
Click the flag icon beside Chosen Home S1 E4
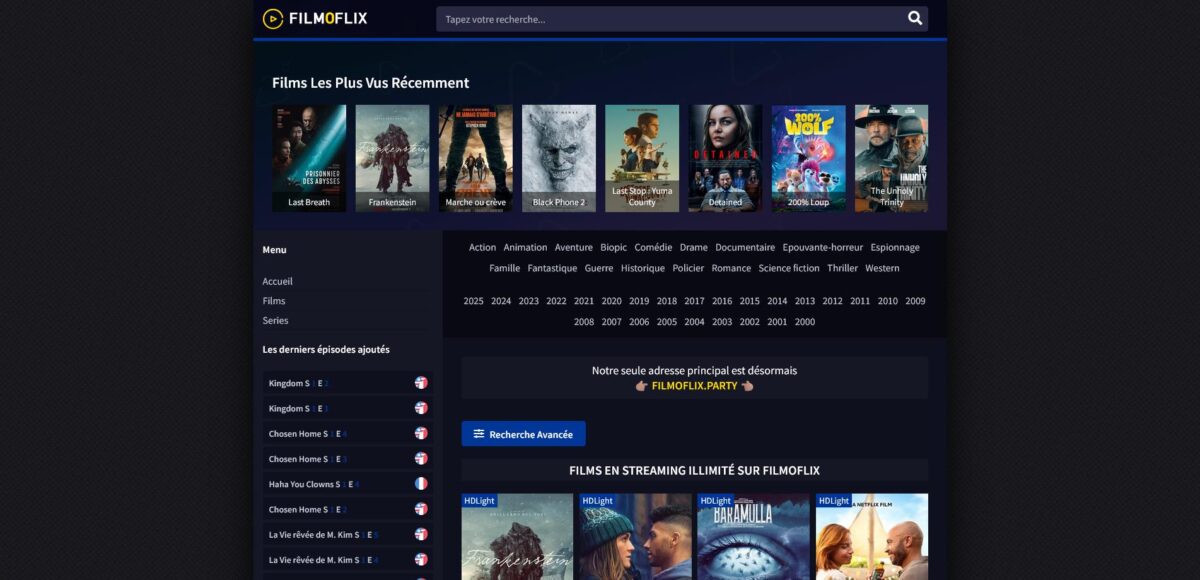[x=421, y=433]
